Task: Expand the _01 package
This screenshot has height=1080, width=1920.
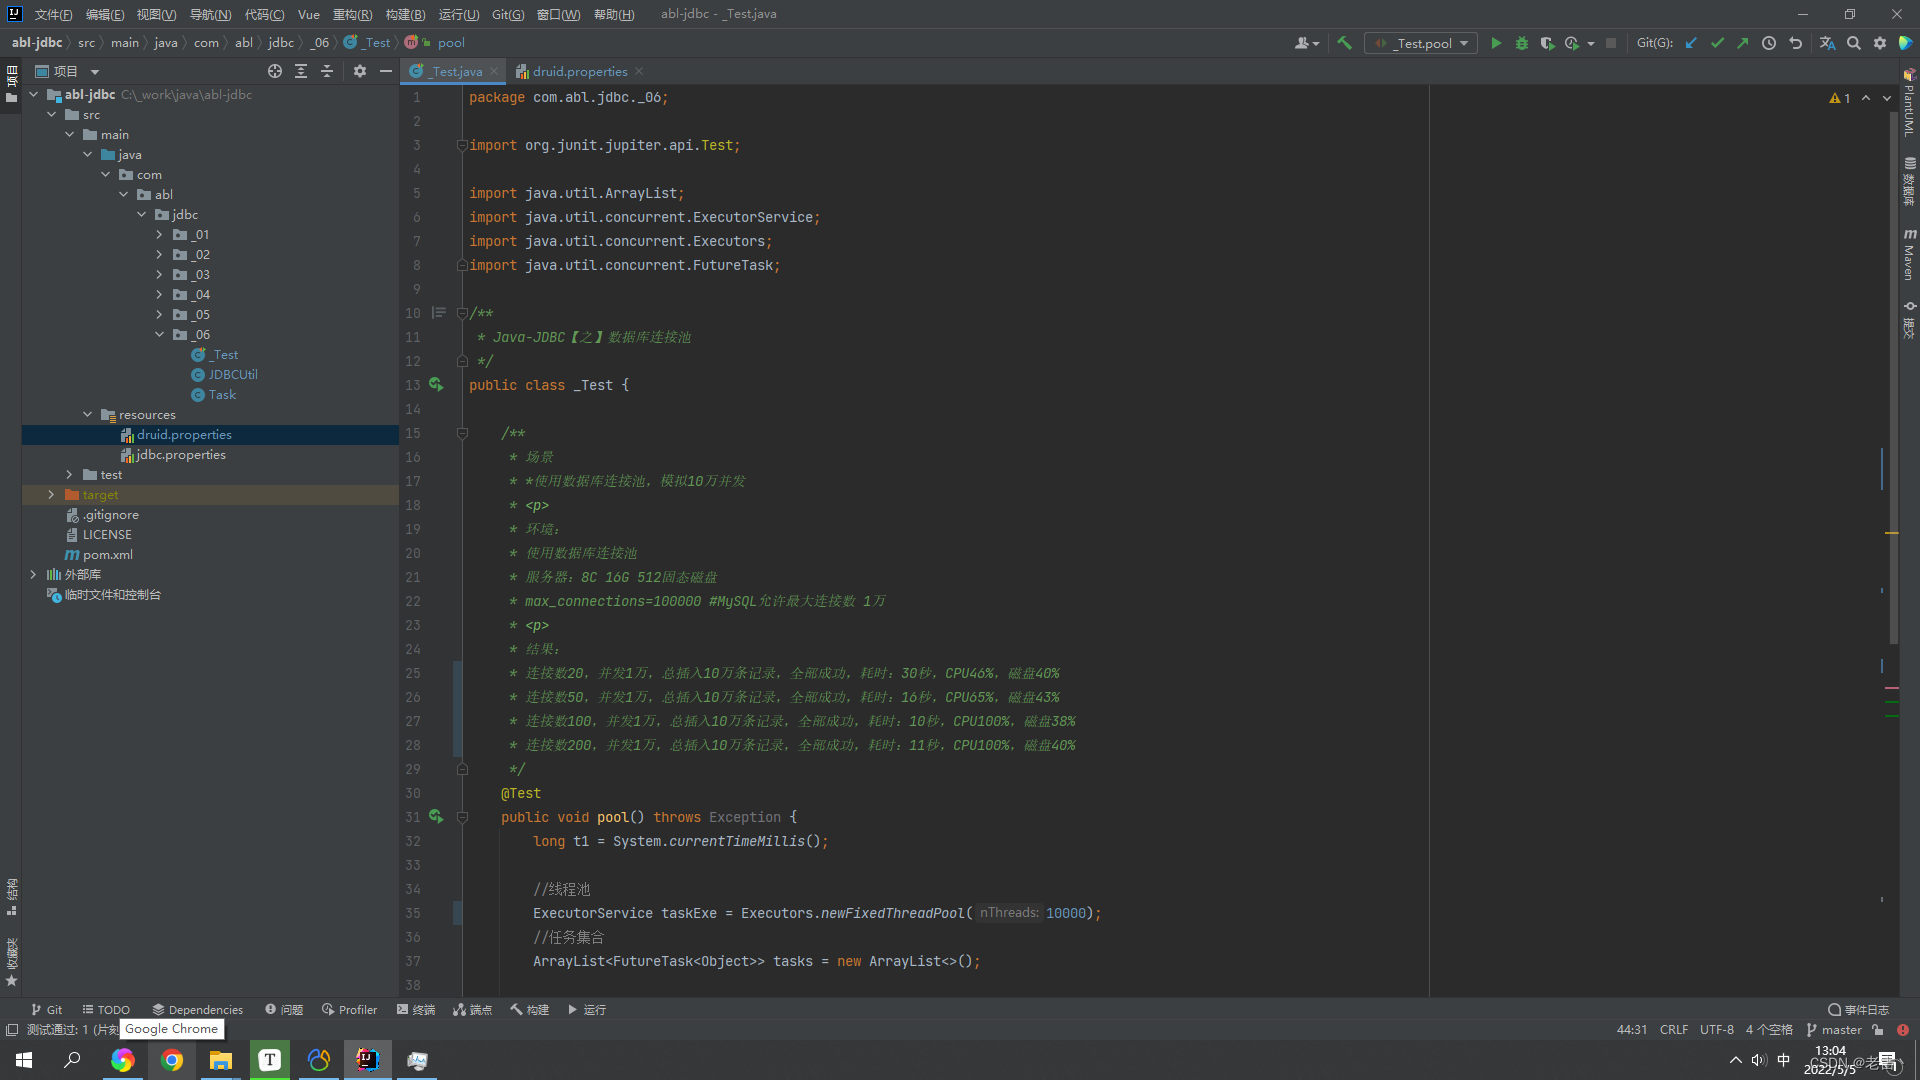Action: (159, 234)
